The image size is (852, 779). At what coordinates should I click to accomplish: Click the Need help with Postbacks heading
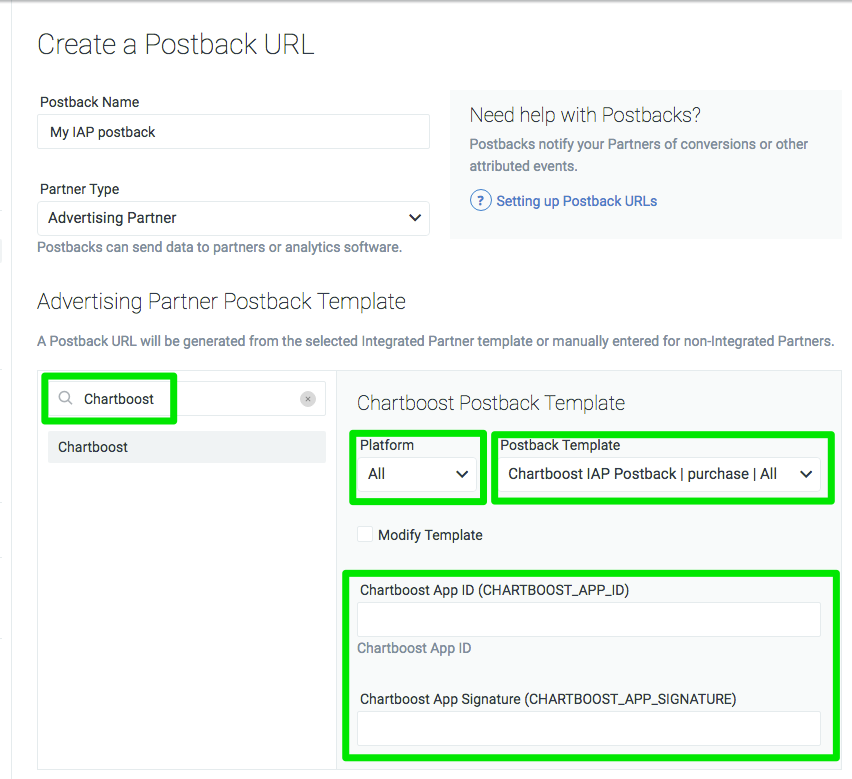pos(585,115)
